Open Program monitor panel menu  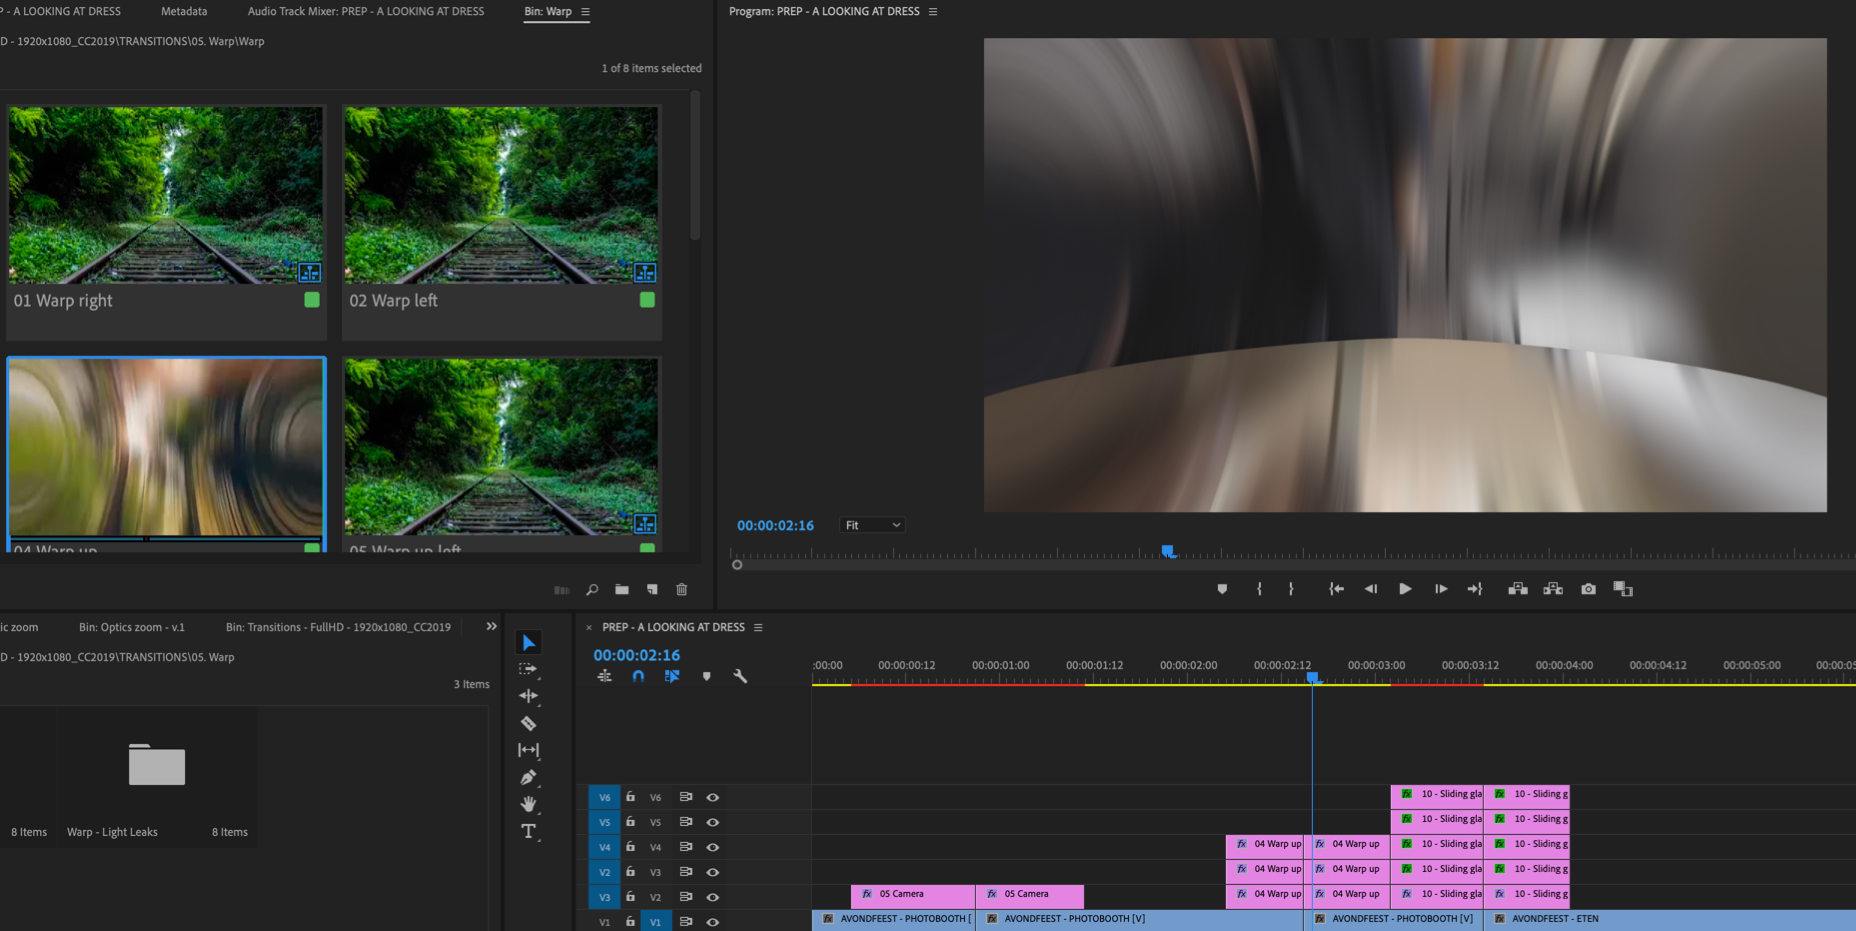coord(933,12)
